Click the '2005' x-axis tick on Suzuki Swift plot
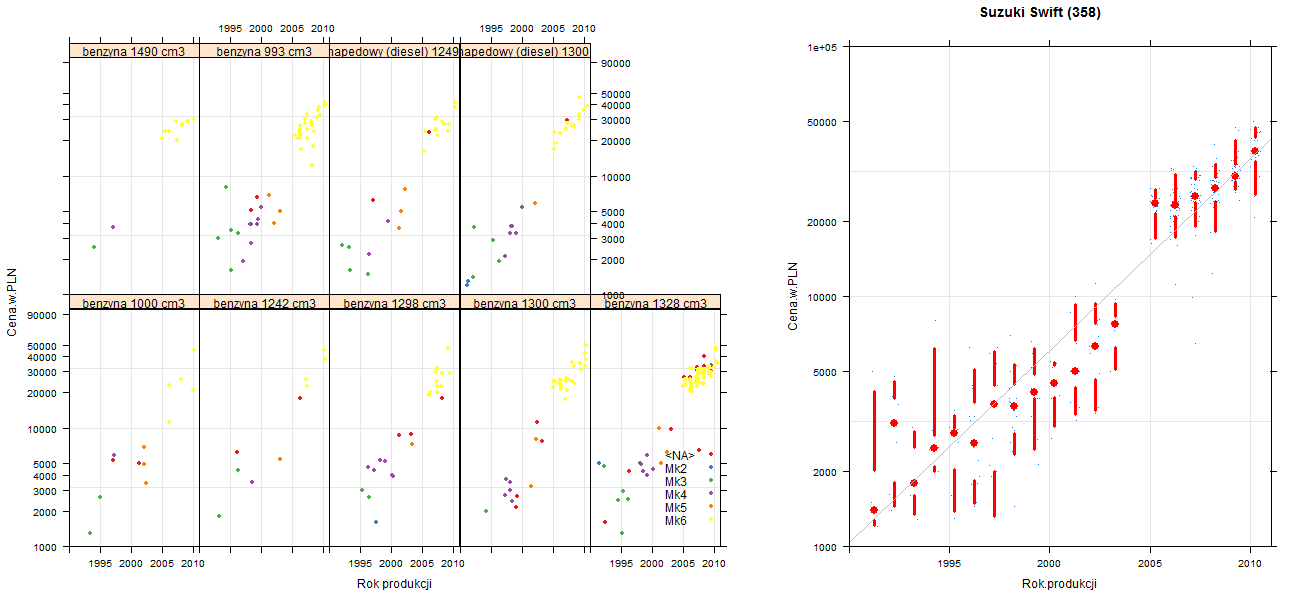Image resolution: width=1300 pixels, height=600 pixels. 1150,564
